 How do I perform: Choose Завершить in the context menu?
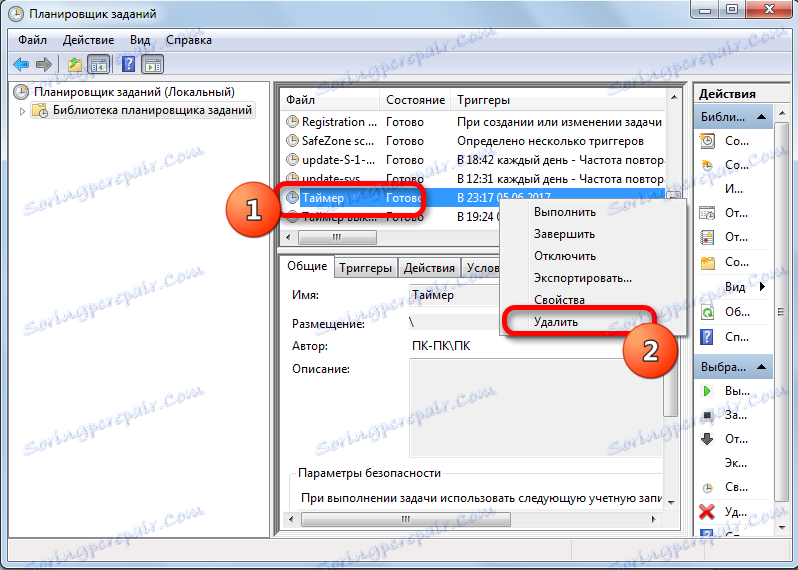(564, 234)
